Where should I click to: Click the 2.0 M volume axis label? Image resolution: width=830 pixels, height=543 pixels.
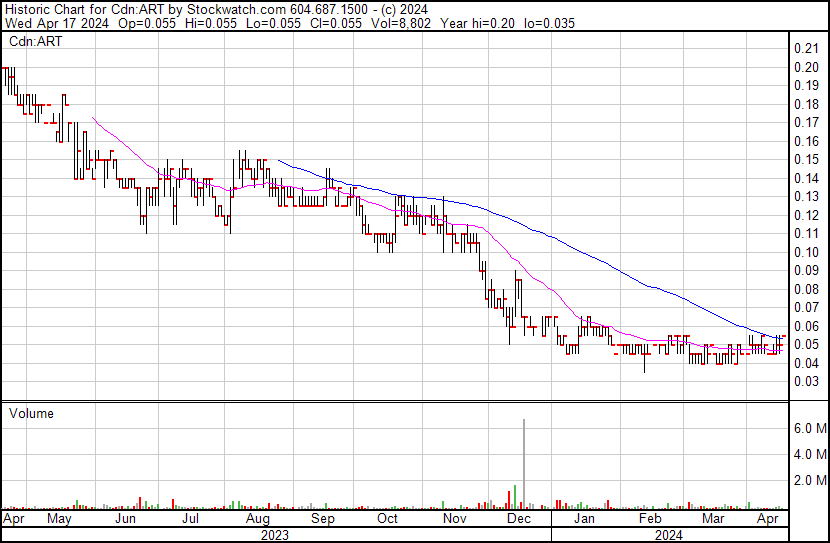809,481
